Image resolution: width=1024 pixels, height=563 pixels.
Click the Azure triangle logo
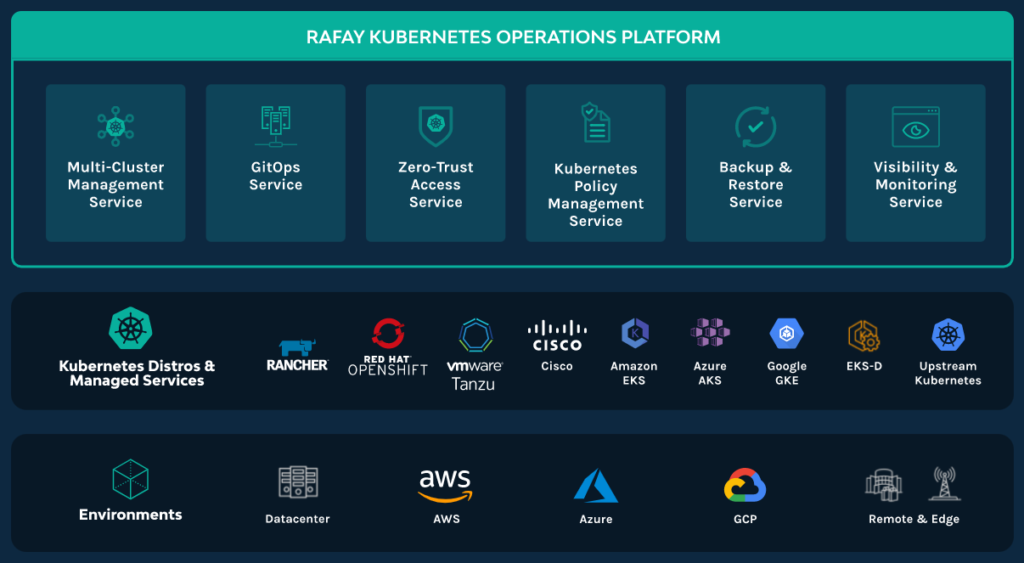[596, 485]
